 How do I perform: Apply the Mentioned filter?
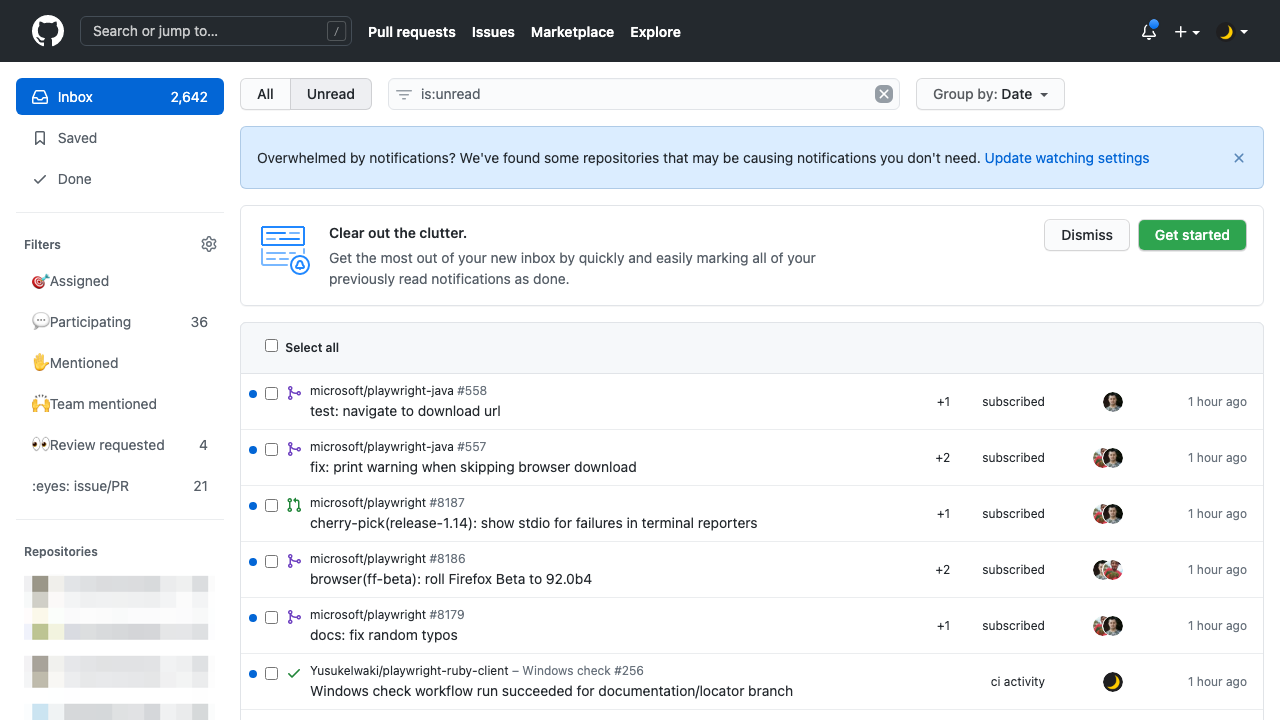tap(120, 363)
